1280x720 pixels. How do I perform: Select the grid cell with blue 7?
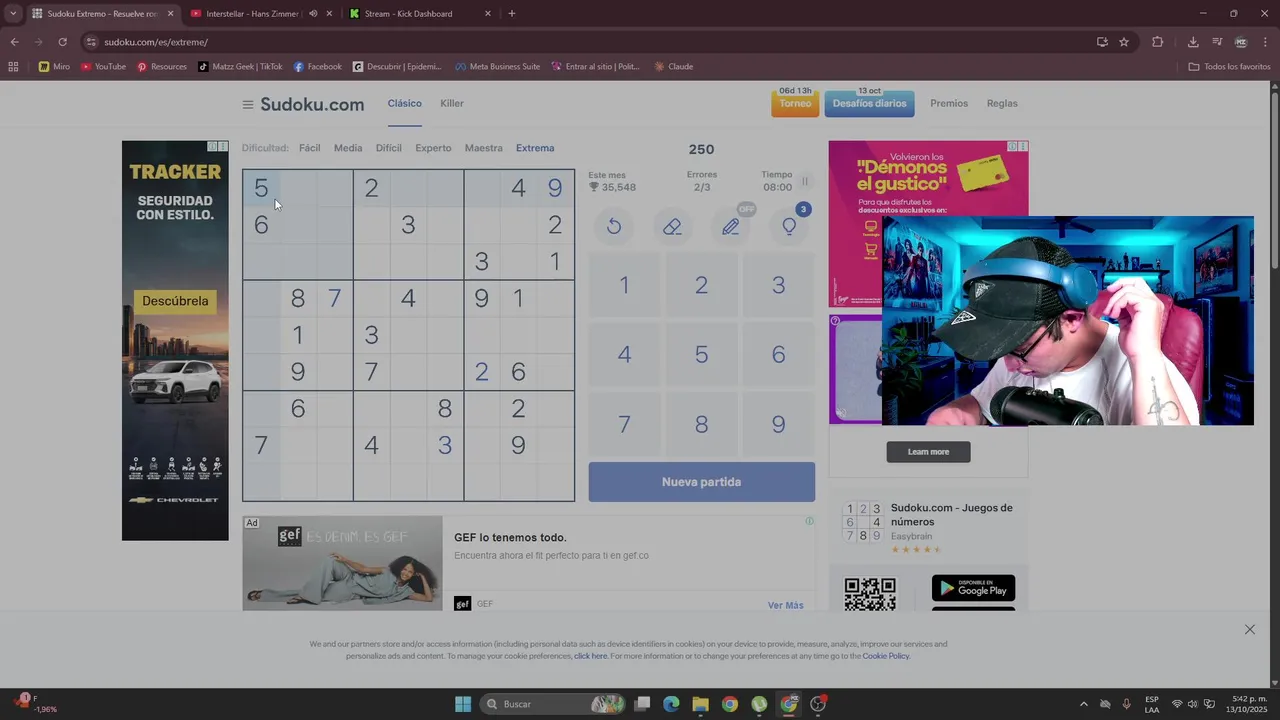point(335,298)
